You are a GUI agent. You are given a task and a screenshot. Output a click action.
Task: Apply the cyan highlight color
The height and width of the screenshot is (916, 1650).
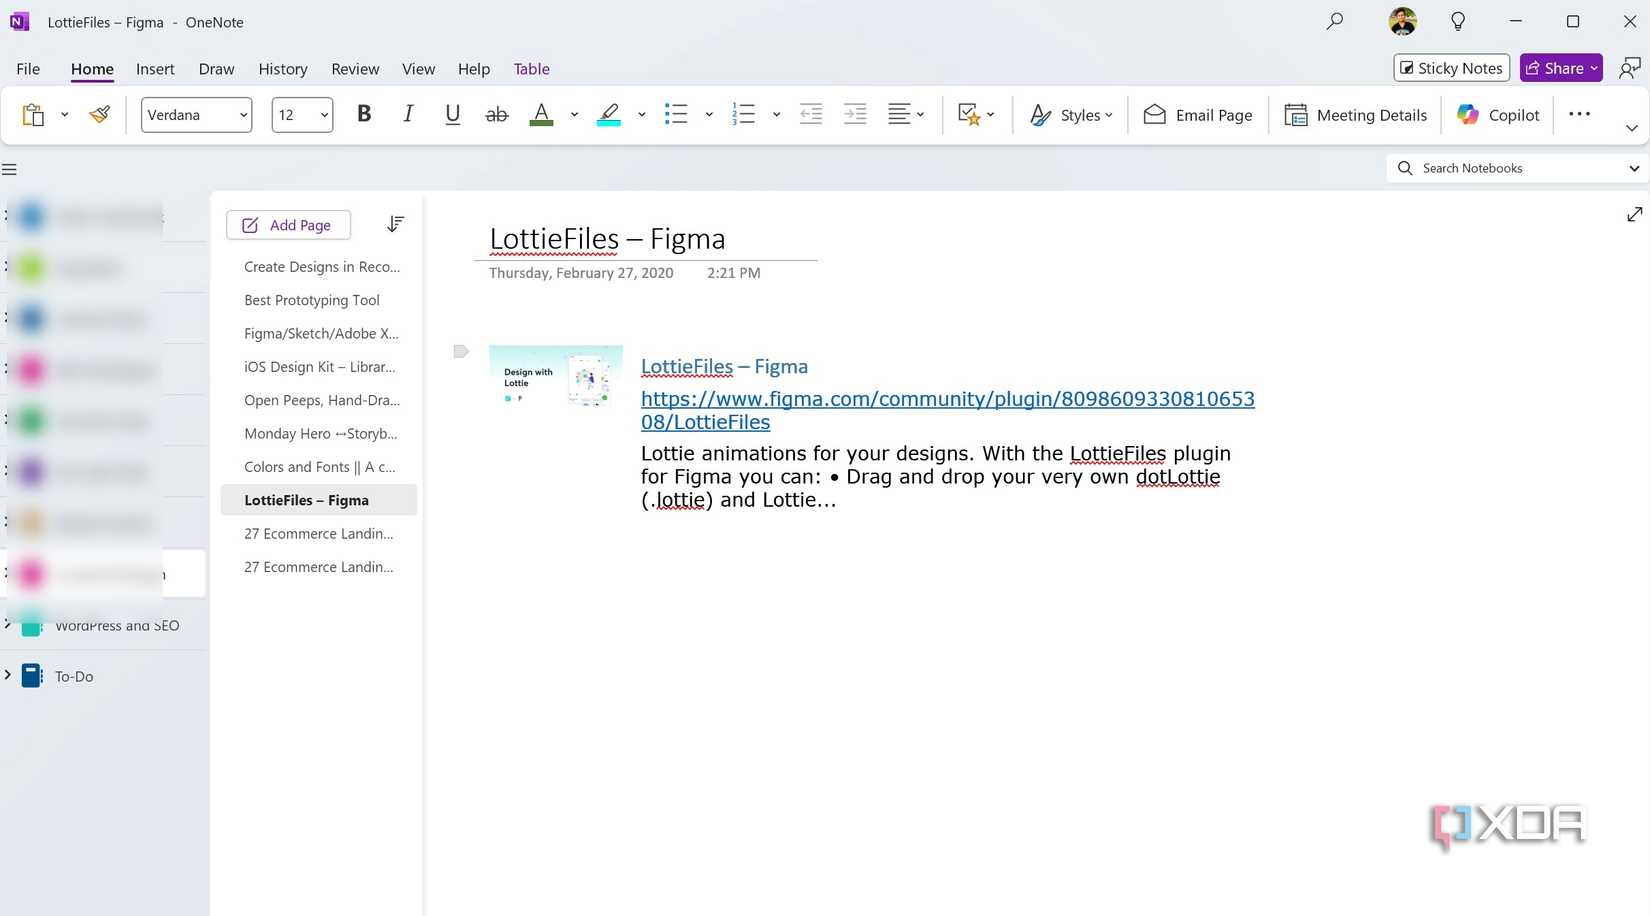tap(608, 114)
